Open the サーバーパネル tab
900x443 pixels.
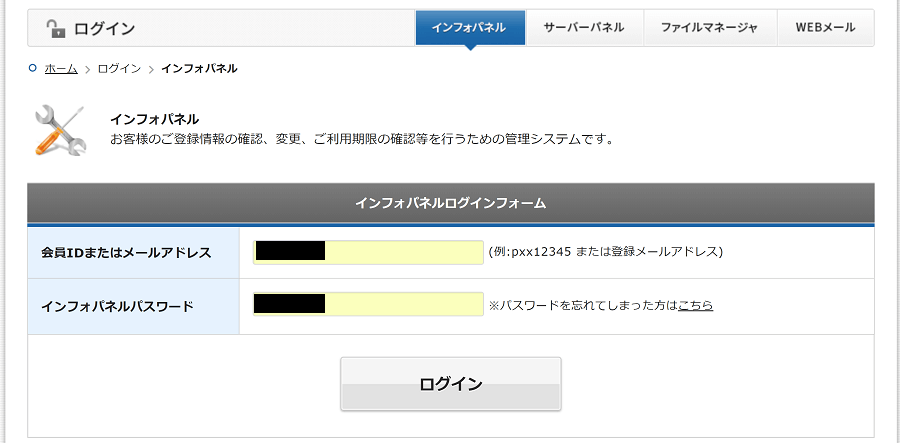point(584,28)
